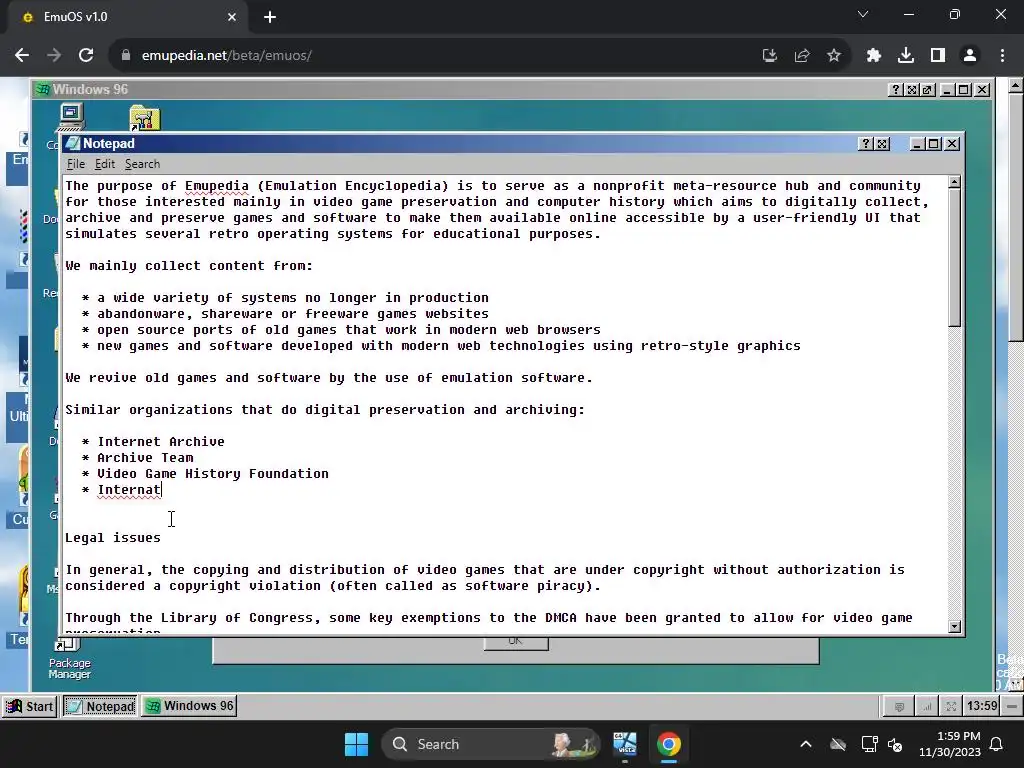Click the misspelled word Emupedia in Notepad

point(217,186)
